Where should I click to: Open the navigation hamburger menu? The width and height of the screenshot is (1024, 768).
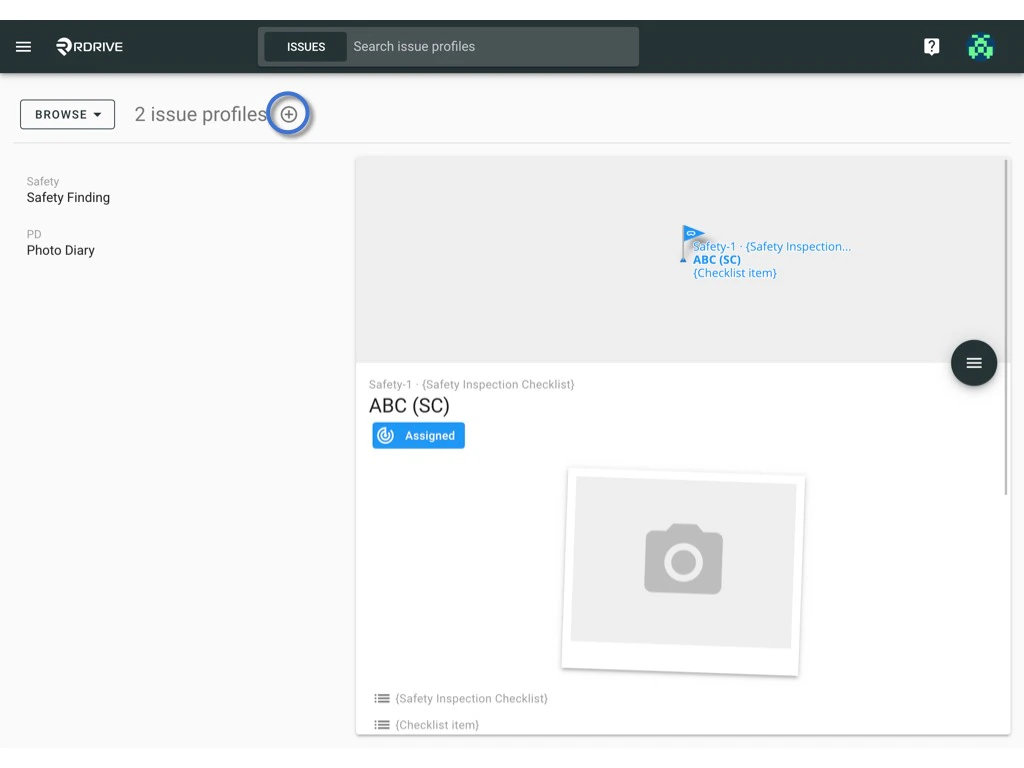(23, 46)
